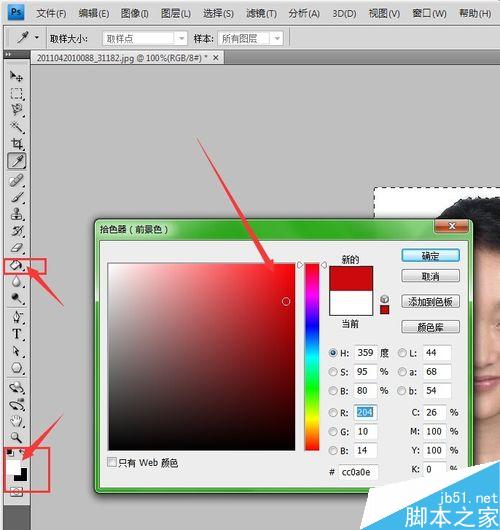This screenshot has width=500, height=530.
Task: Select the Crop tool
Action: 17,144
